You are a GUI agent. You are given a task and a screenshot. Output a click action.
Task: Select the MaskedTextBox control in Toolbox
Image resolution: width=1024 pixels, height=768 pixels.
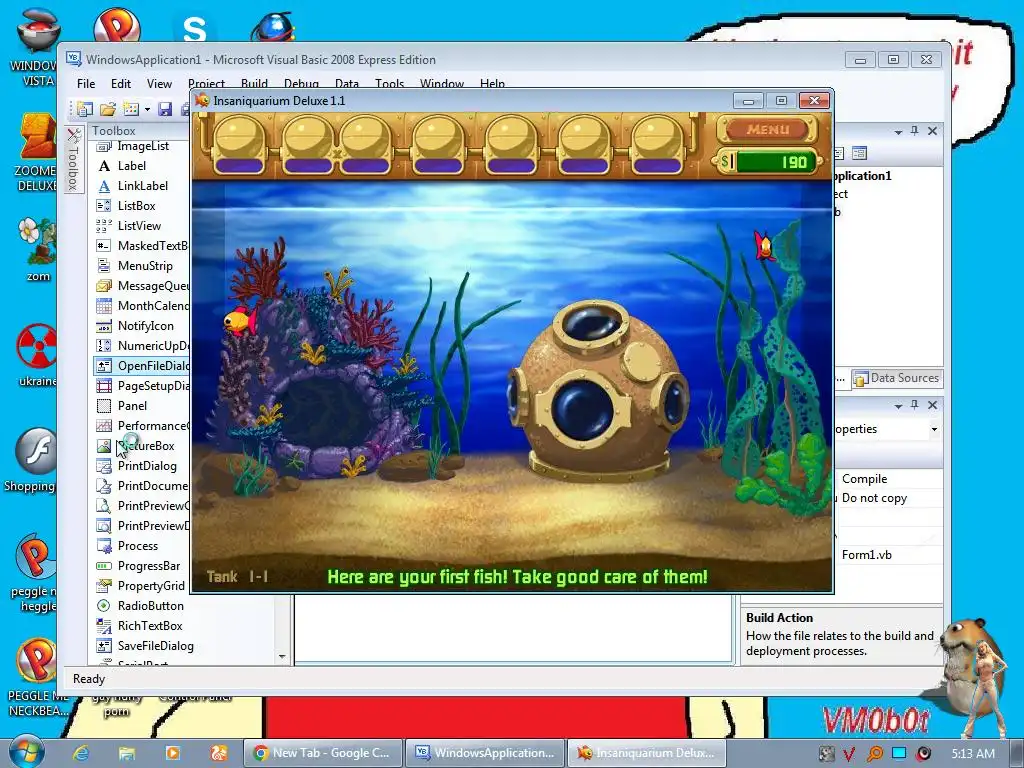pos(142,246)
